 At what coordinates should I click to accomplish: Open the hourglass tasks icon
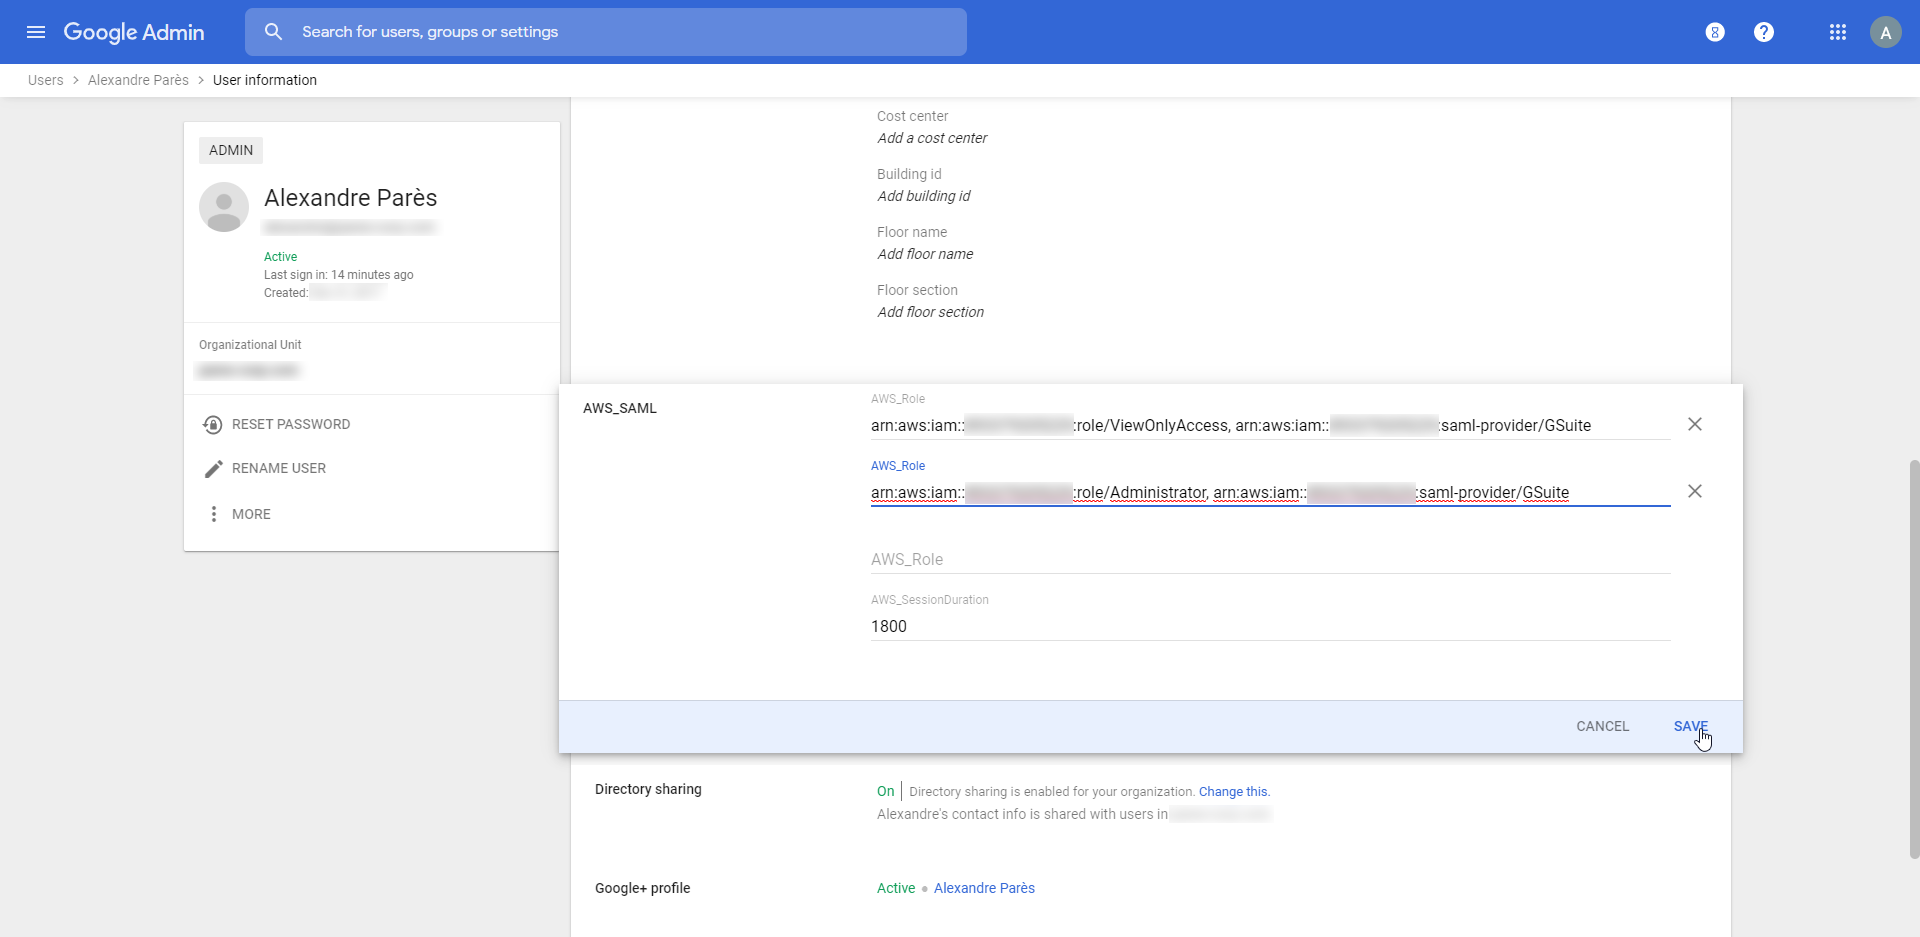[x=1715, y=32]
